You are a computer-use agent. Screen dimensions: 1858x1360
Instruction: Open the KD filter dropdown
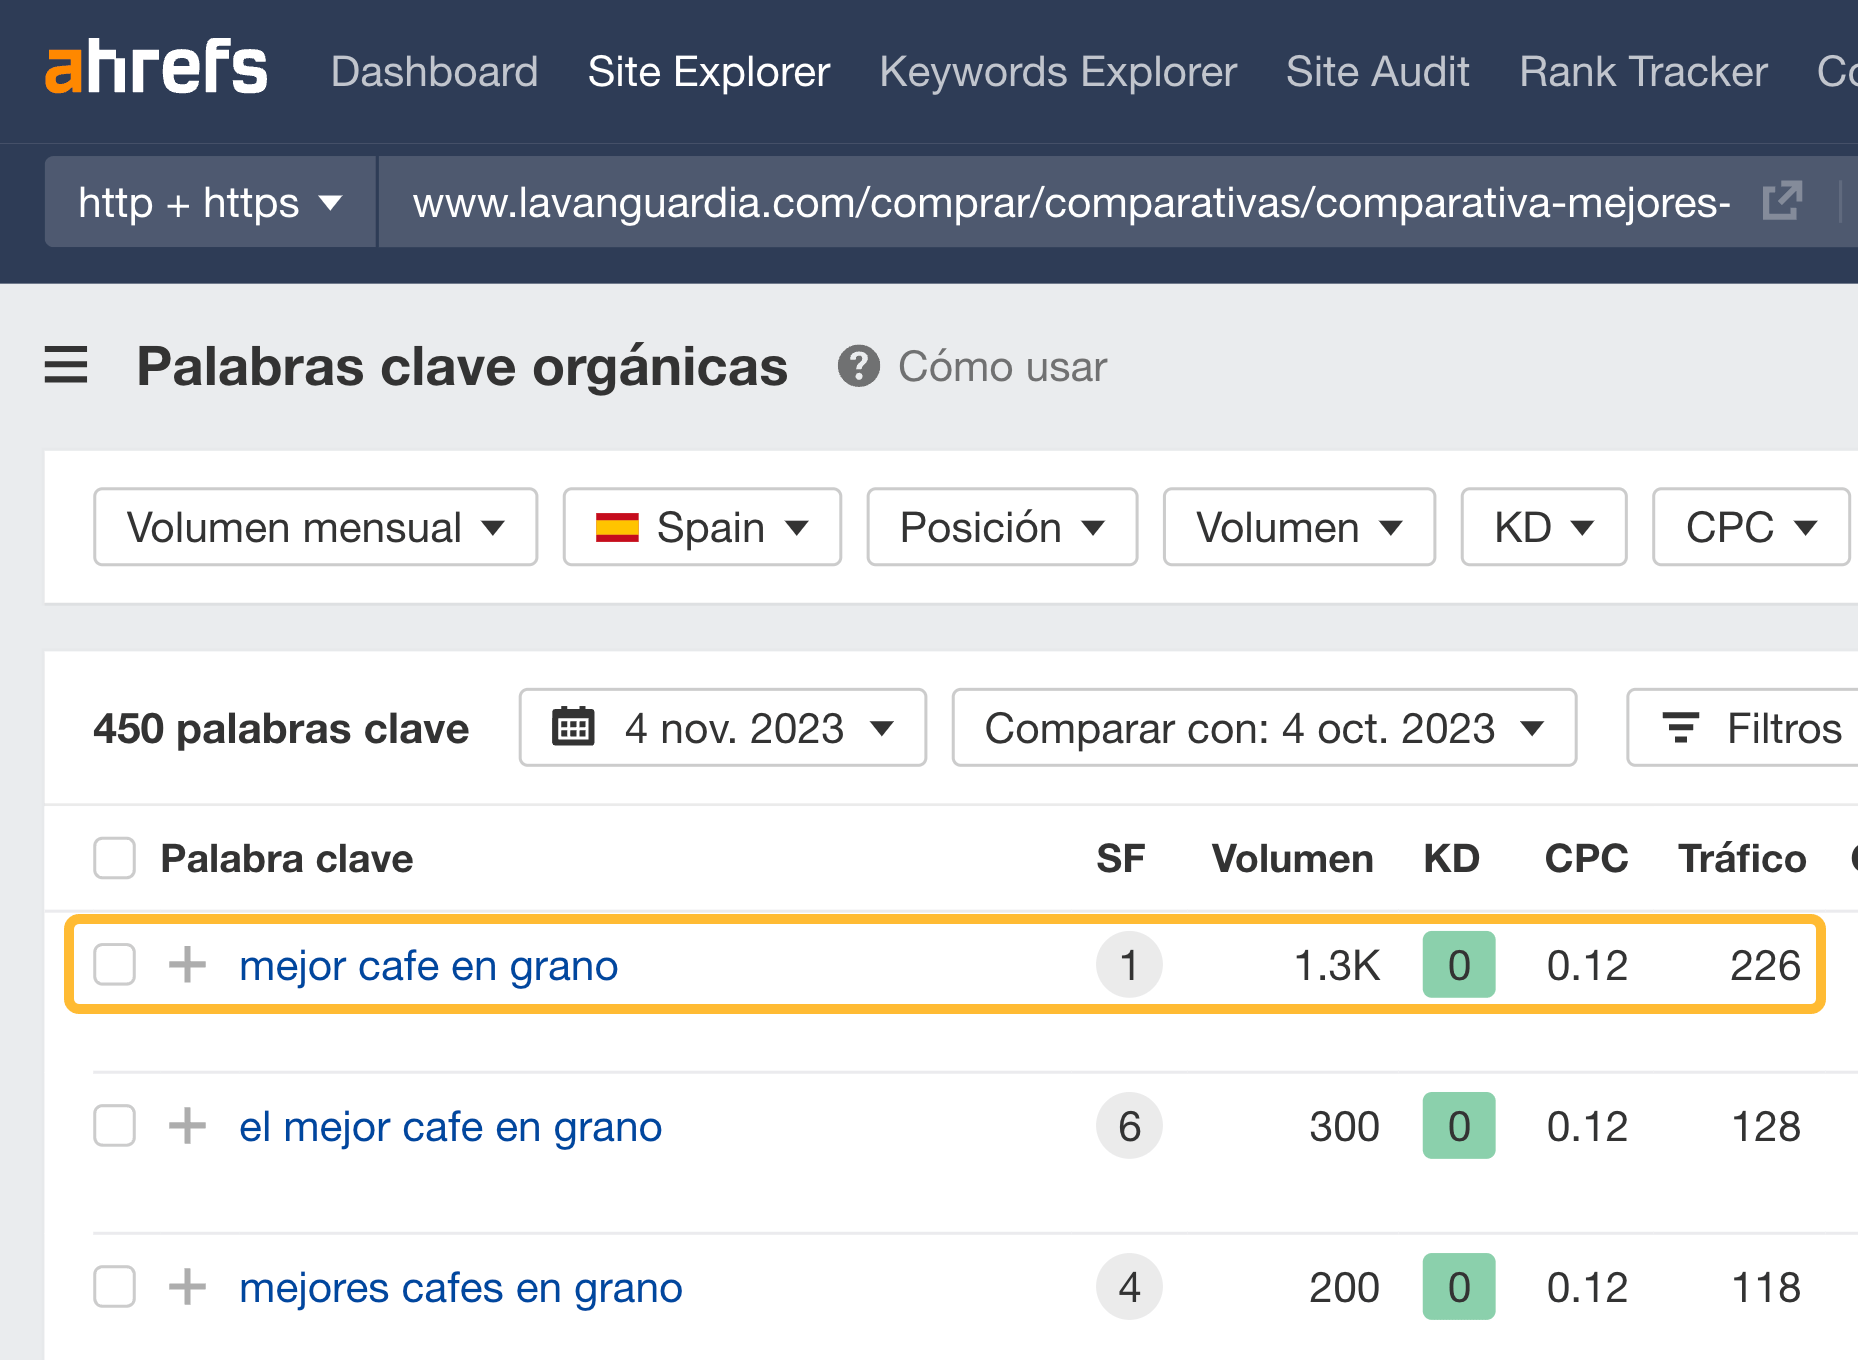coord(1543,527)
